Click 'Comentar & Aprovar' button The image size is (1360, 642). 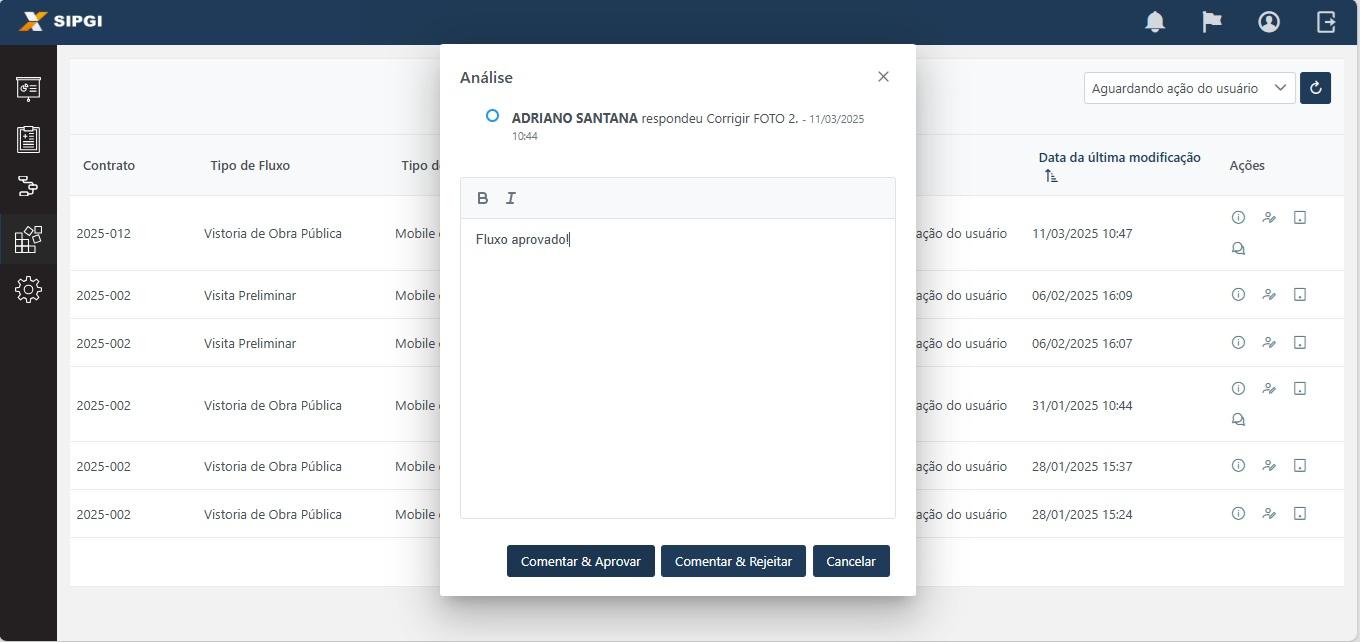pos(580,561)
